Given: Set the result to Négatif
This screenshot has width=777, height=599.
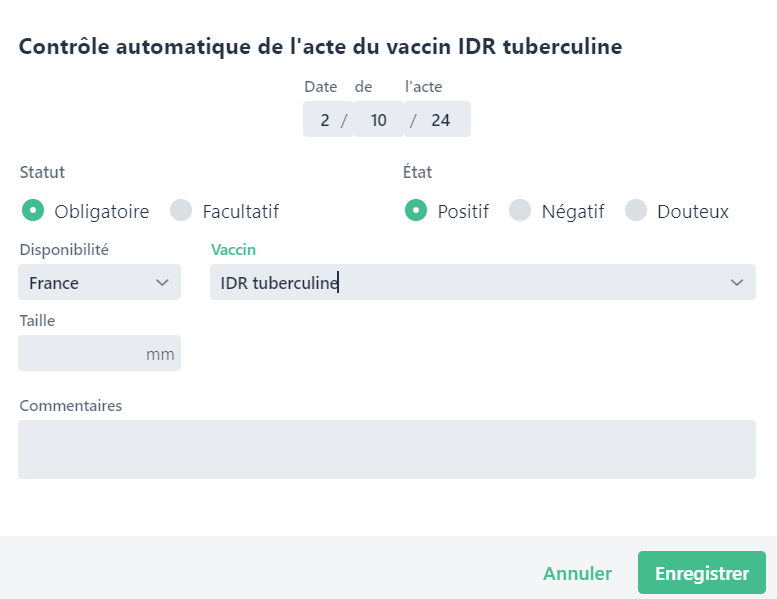Looking at the screenshot, I should (x=520, y=211).
